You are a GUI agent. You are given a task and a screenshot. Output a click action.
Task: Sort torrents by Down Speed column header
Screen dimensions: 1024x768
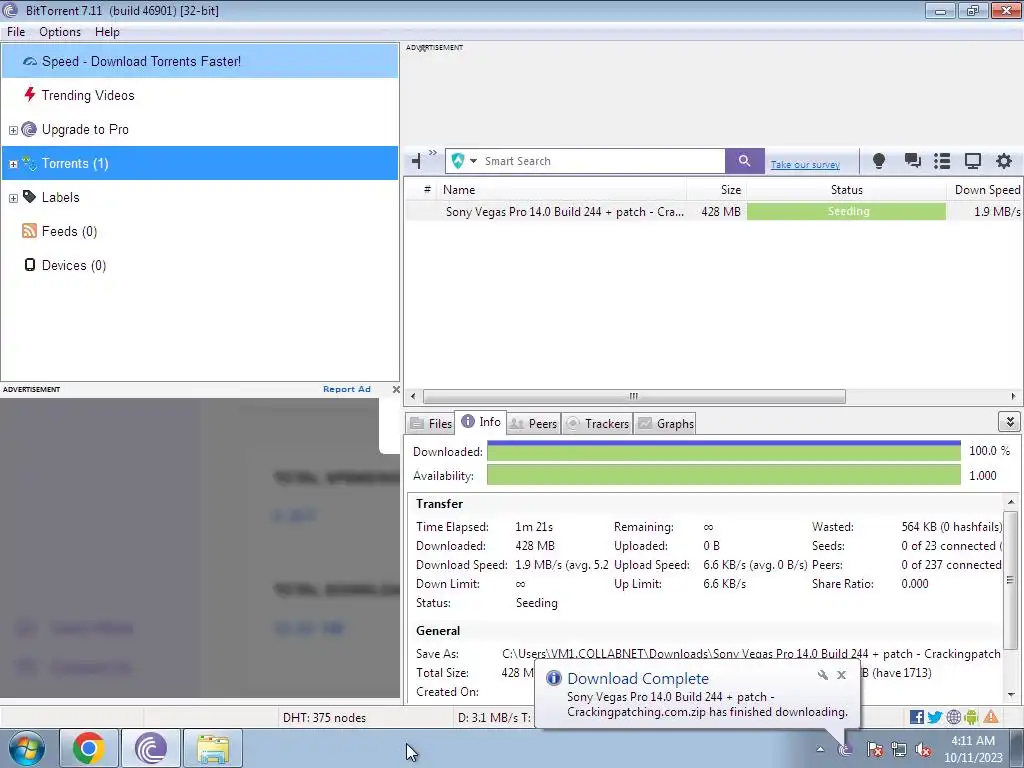click(x=985, y=189)
